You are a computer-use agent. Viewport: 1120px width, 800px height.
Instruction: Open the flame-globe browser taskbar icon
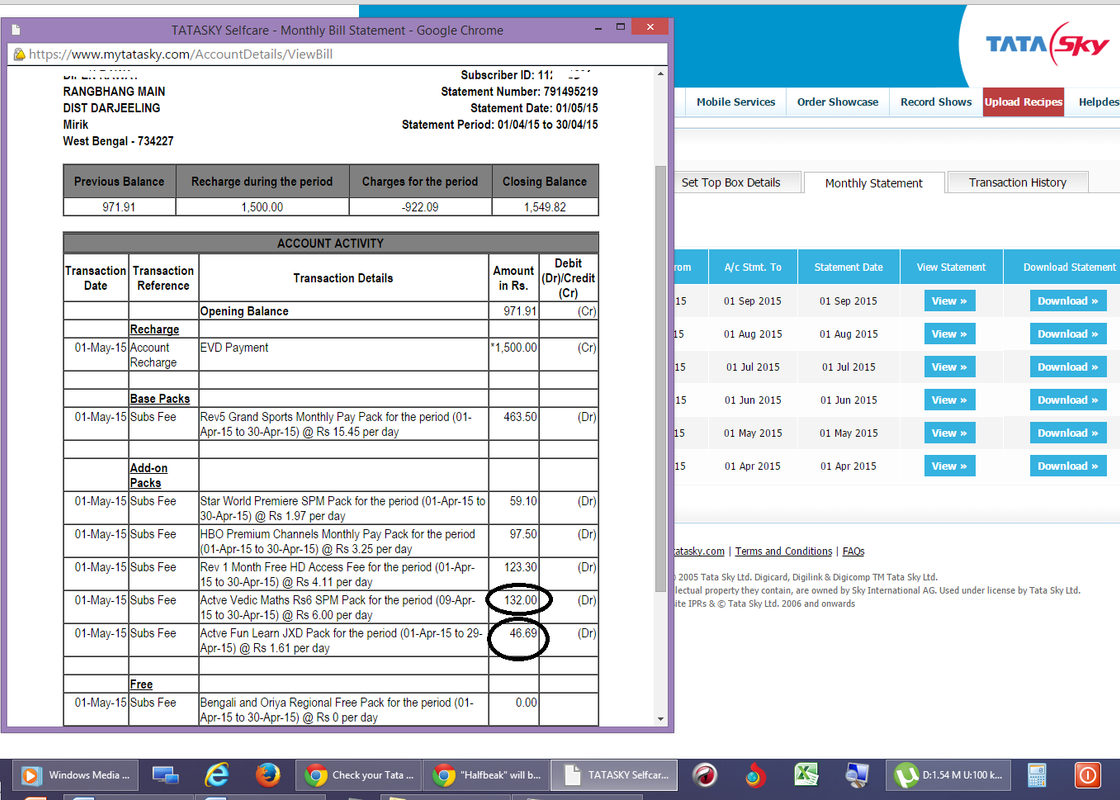click(755, 775)
